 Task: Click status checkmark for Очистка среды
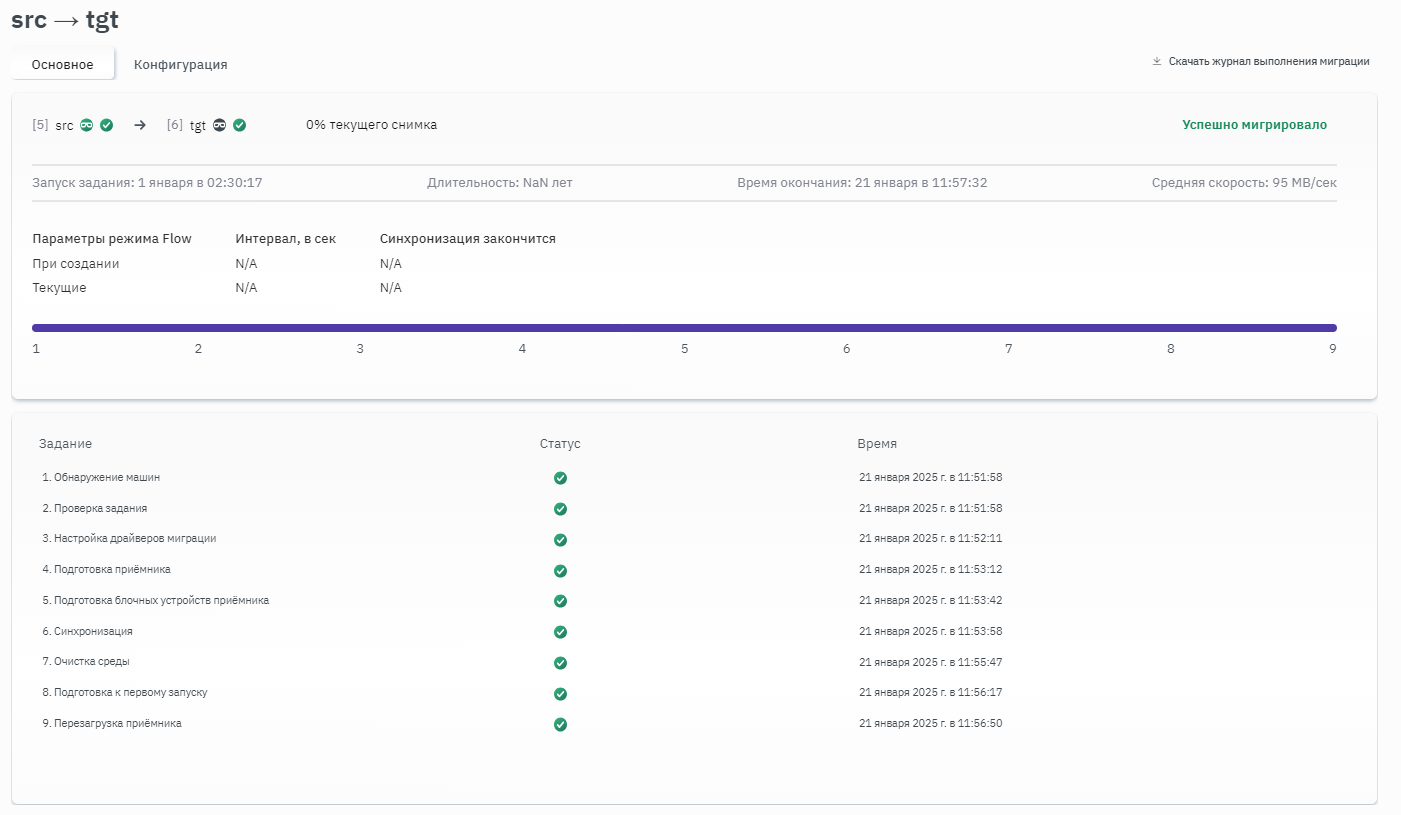point(560,663)
